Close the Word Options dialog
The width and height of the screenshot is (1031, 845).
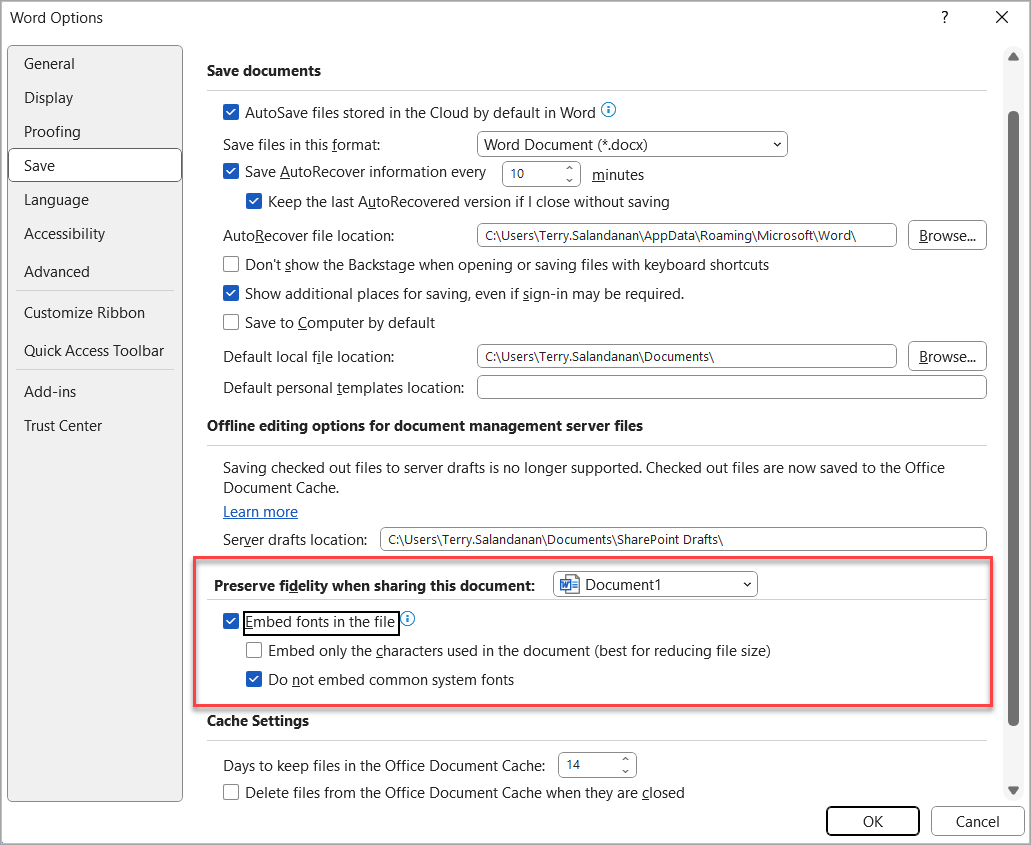tap(1002, 18)
